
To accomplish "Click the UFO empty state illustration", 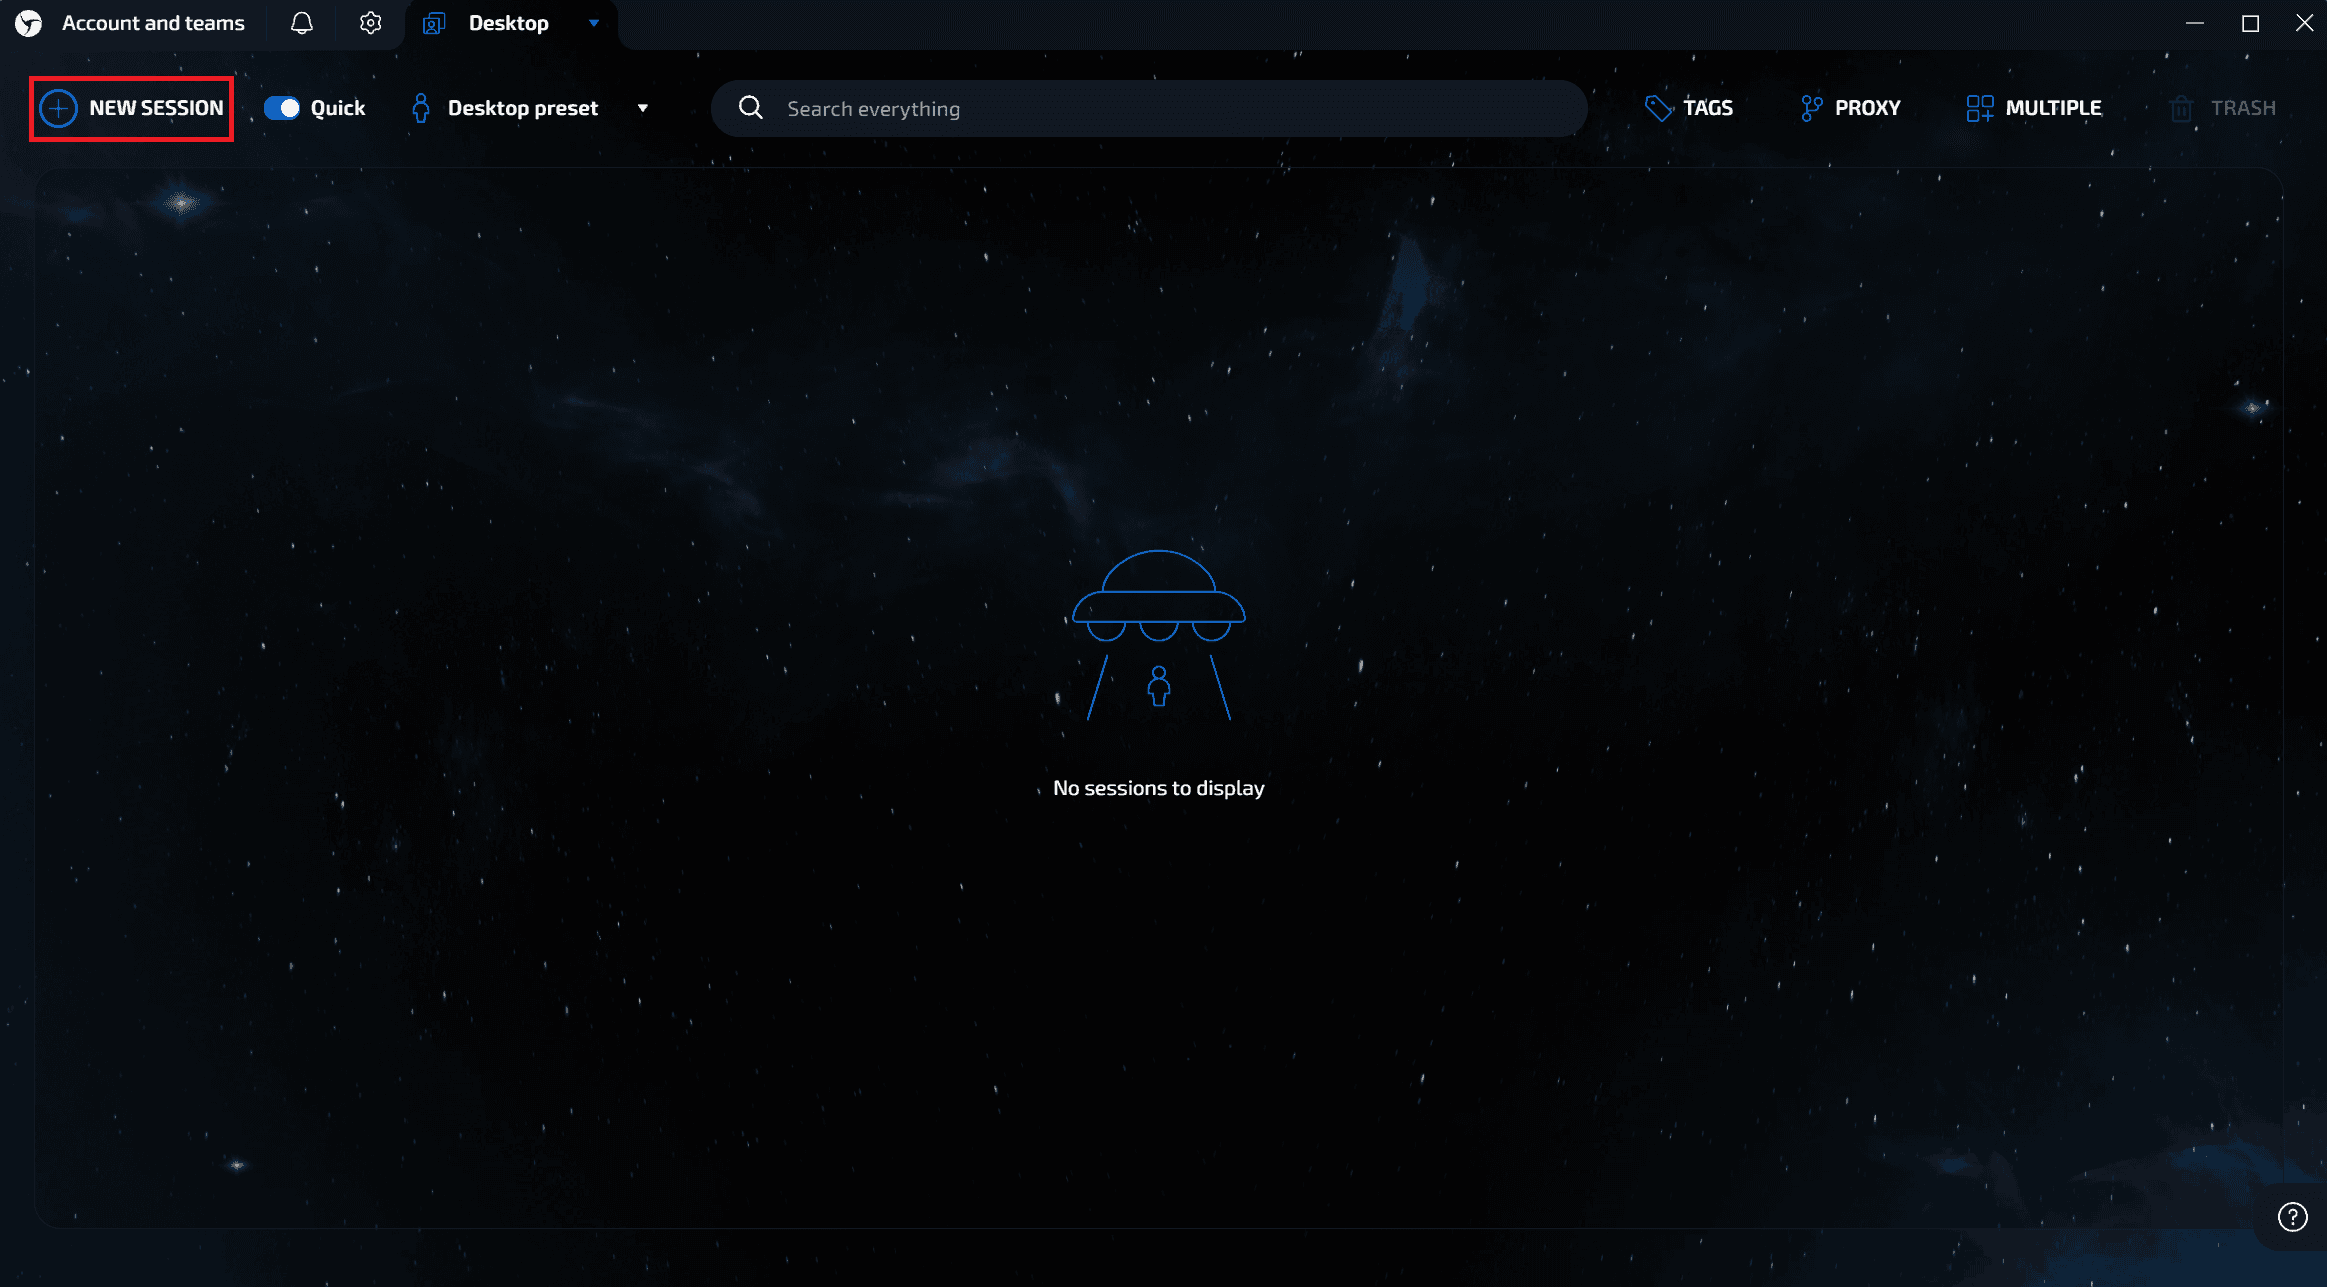I will tap(1158, 635).
